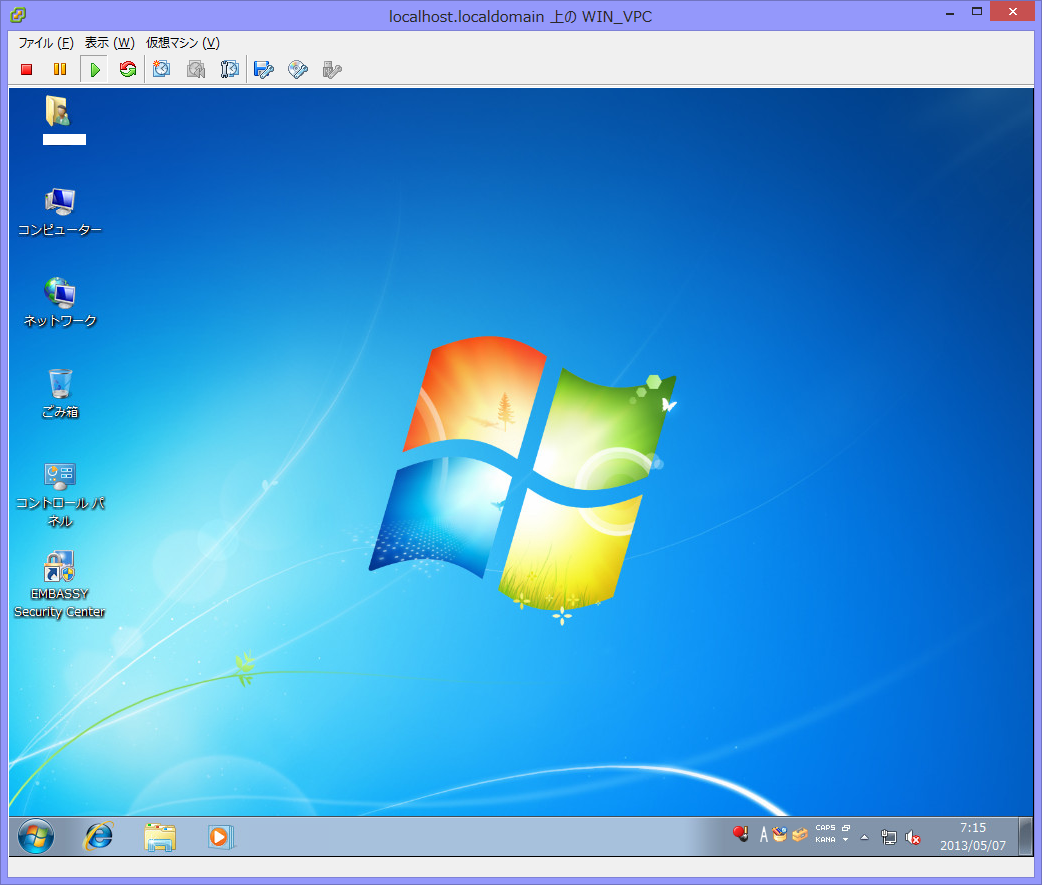
Task: Show hidden tray icons arrow
Action: (x=865, y=837)
